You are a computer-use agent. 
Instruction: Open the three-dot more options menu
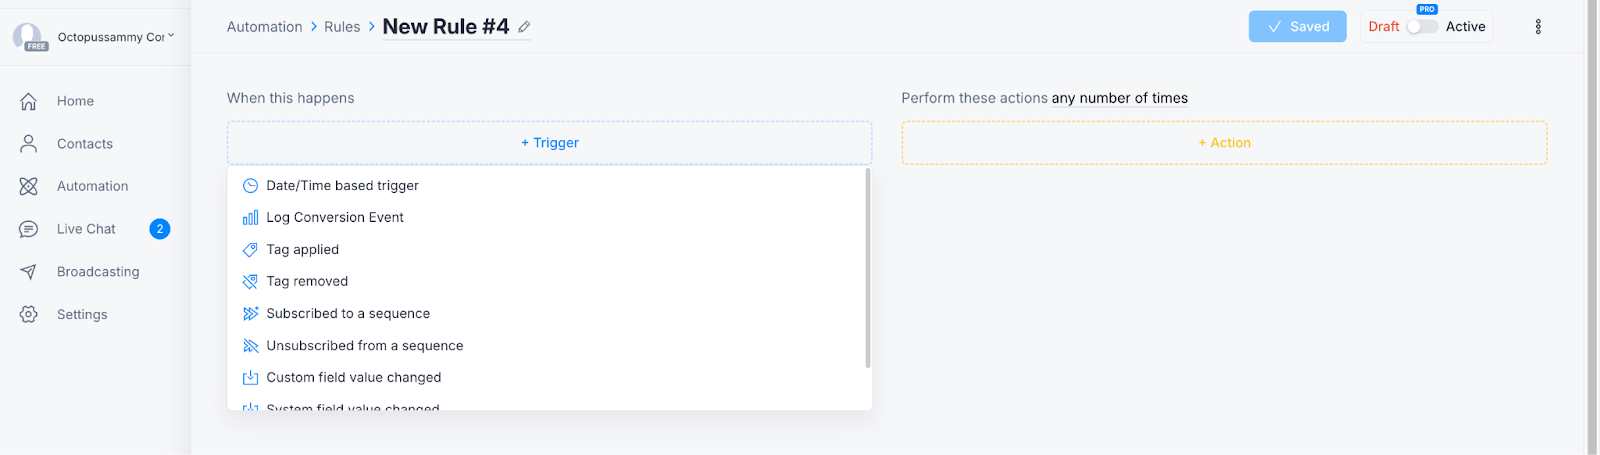1538,27
